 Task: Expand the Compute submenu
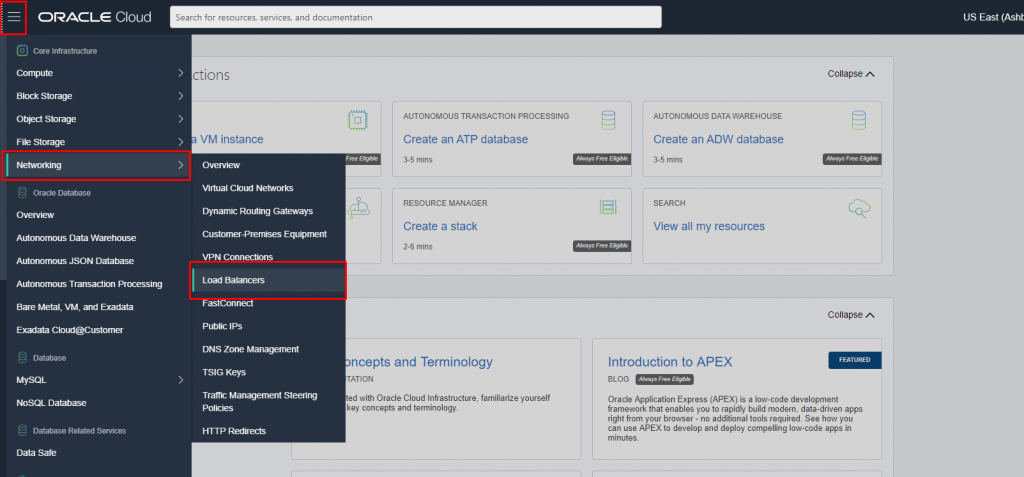[x=181, y=73]
